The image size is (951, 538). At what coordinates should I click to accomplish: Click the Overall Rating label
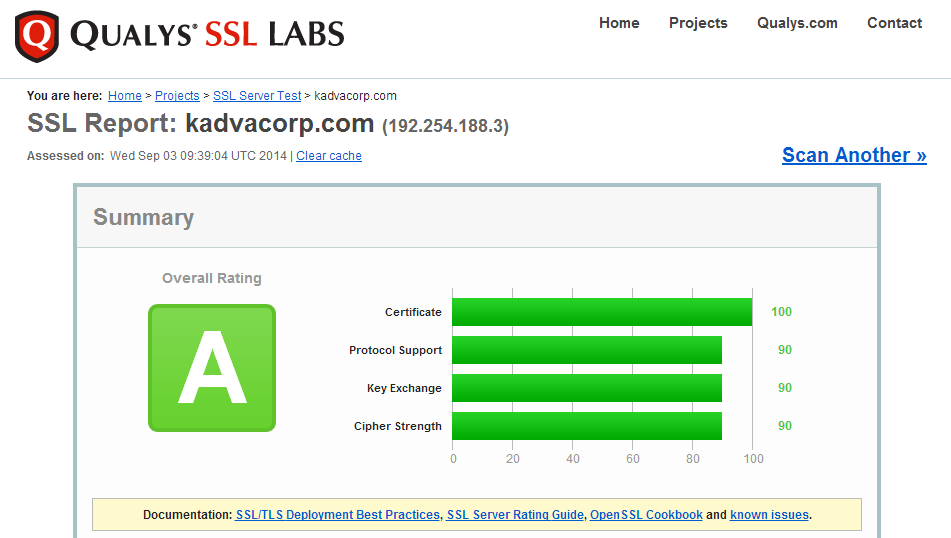(x=212, y=278)
